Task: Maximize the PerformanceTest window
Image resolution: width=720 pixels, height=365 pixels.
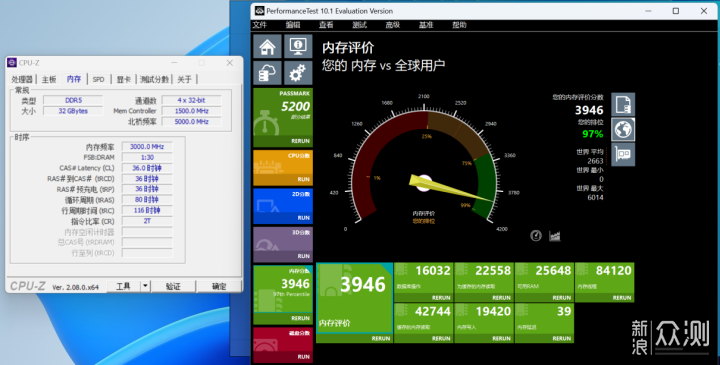Action: pos(675,11)
